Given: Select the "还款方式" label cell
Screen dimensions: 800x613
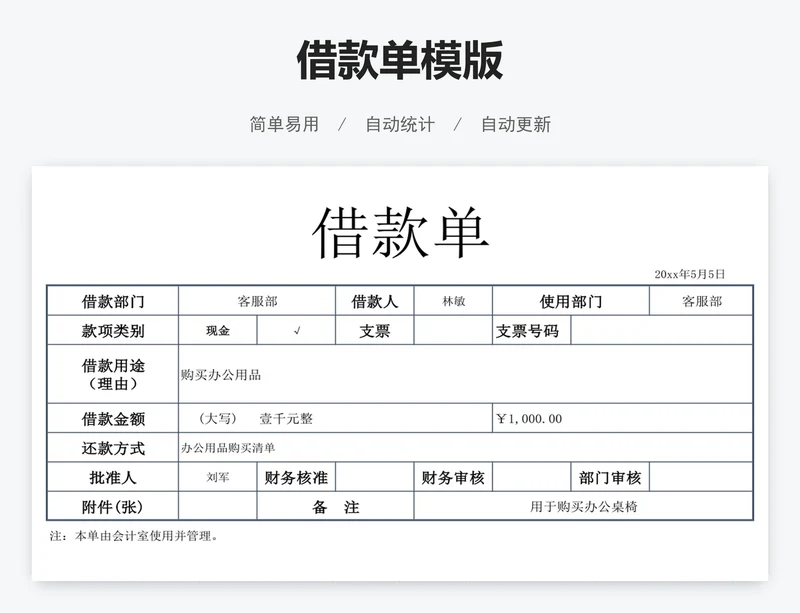Looking at the screenshot, I should tap(113, 448).
